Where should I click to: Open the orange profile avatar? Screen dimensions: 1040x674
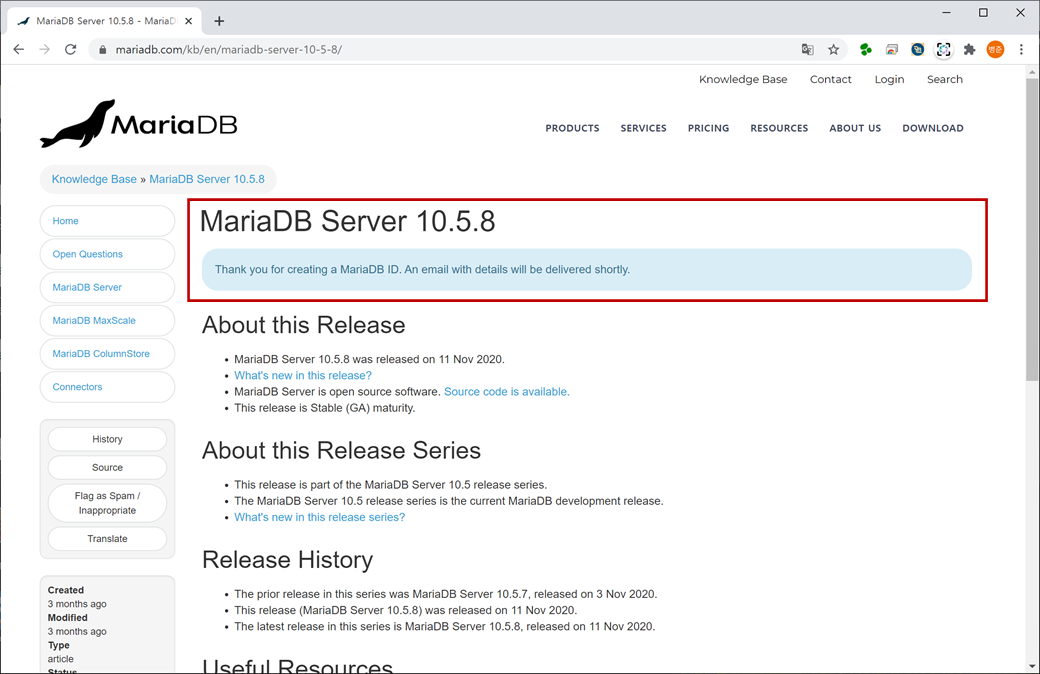pos(995,50)
